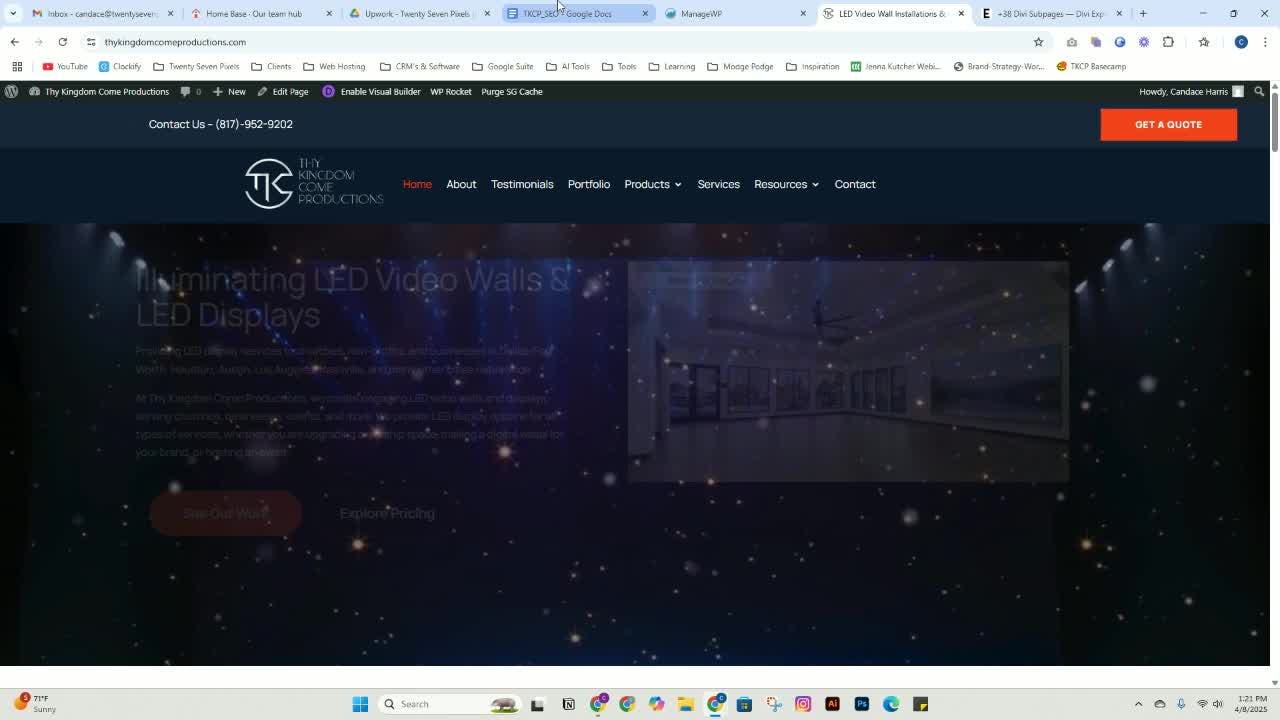The height and width of the screenshot is (720, 1280).
Task: Open the weather widget on taskbar
Action: click(x=35, y=704)
